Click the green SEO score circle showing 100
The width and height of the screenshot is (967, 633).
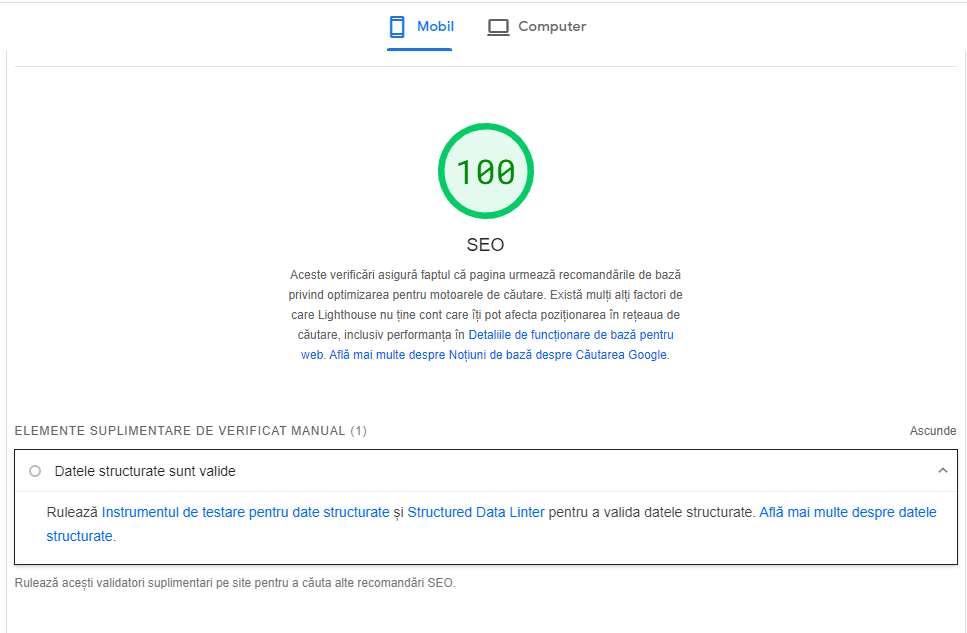(x=485, y=170)
